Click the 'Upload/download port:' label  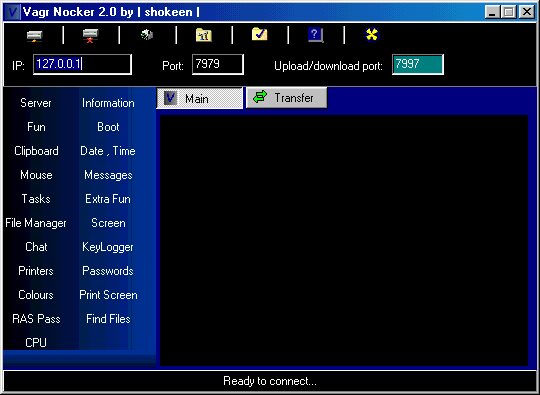click(328, 66)
